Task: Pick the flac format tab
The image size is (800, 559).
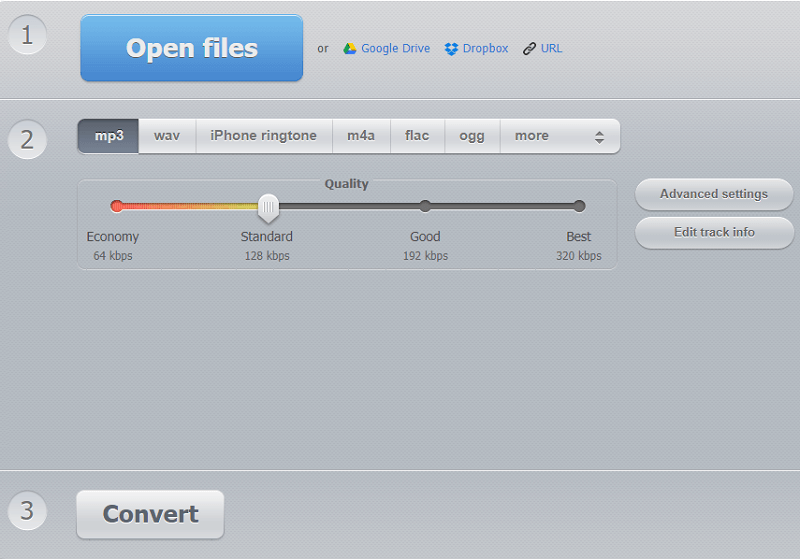Action: (x=417, y=136)
